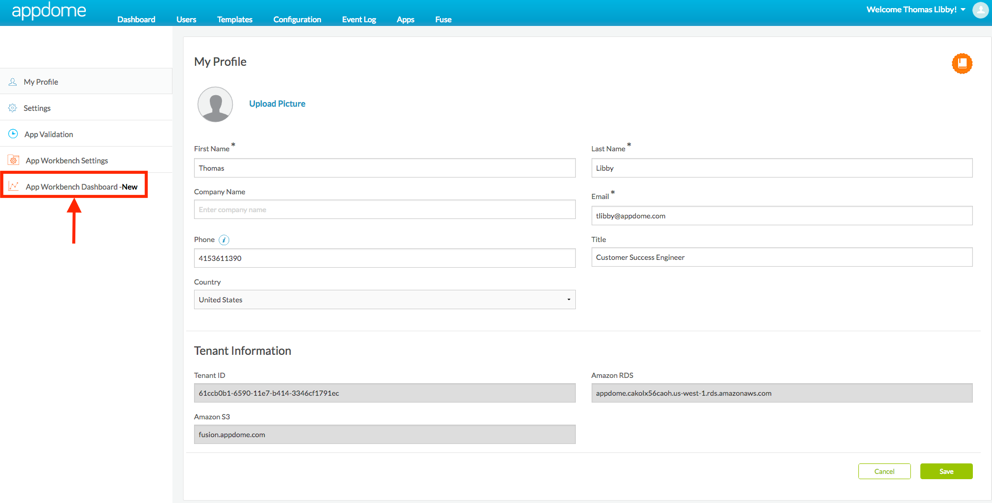Click the green Save button
The height and width of the screenshot is (503, 992).
946,471
